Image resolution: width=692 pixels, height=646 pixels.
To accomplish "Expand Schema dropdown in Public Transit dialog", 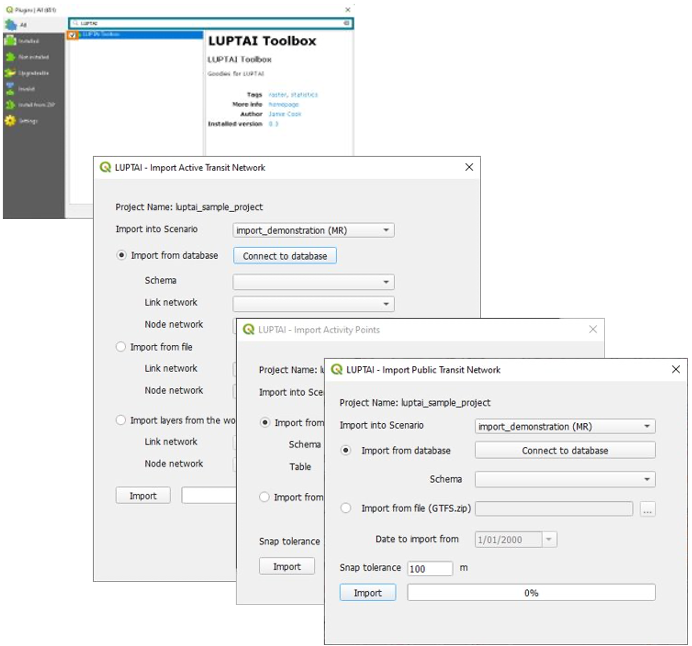I will [565, 479].
